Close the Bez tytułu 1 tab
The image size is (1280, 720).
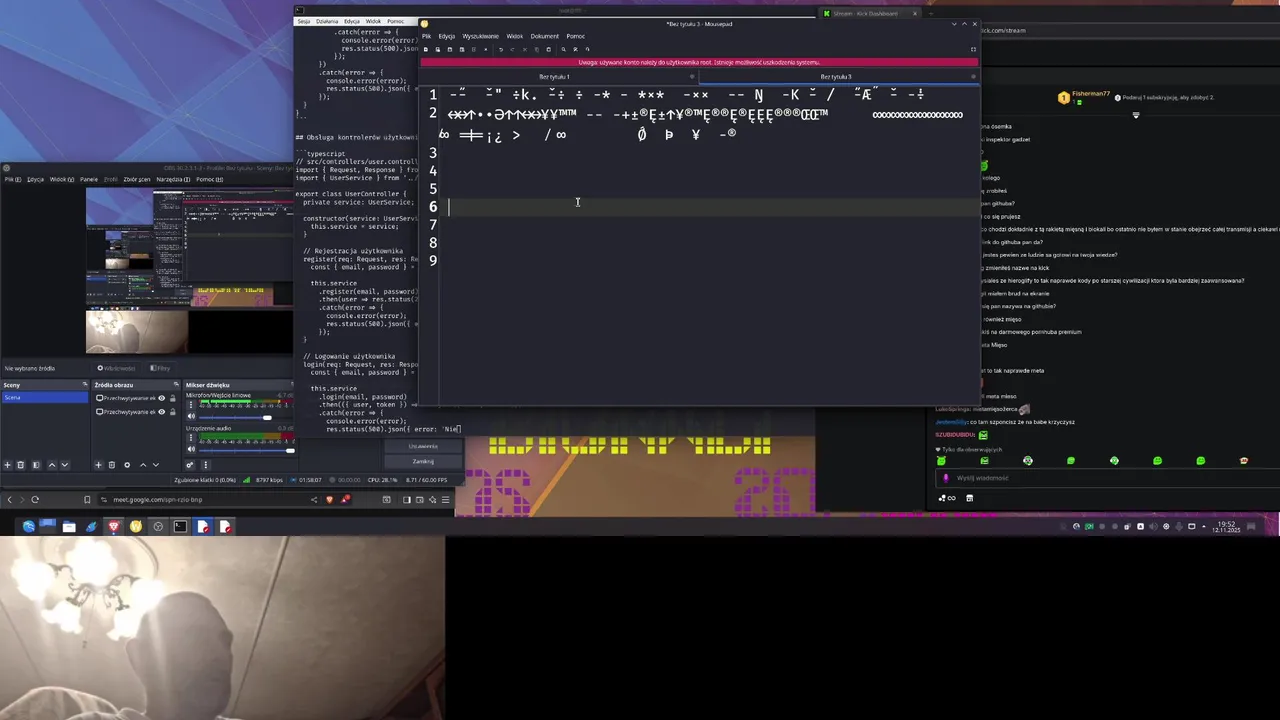pos(691,77)
